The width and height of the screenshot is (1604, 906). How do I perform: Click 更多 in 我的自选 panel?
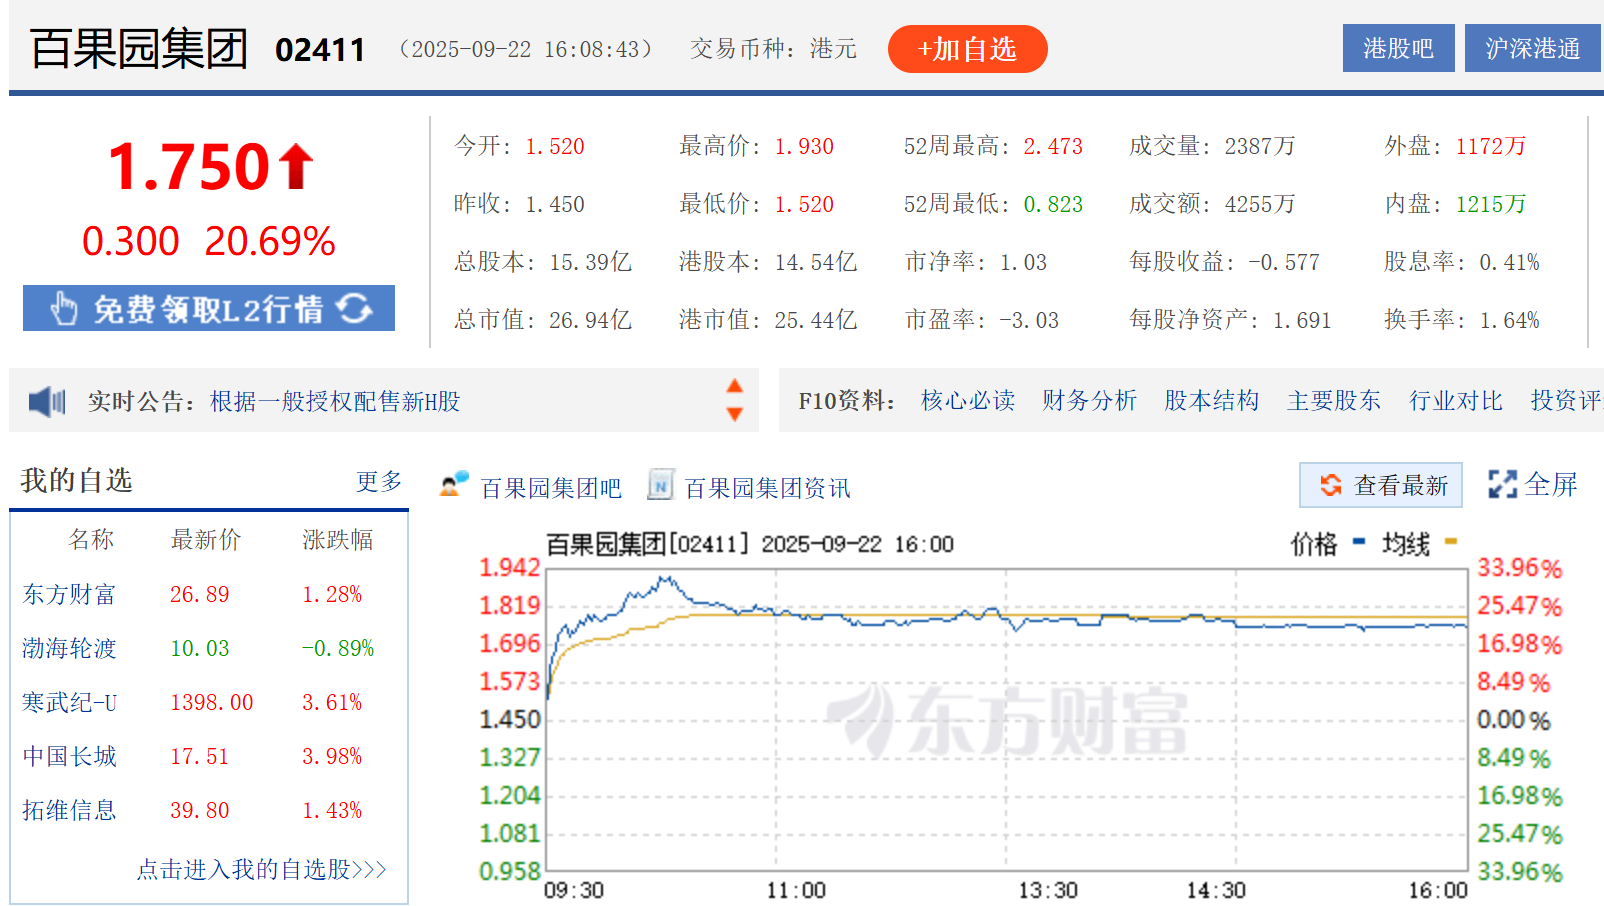click(x=379, y=482)
